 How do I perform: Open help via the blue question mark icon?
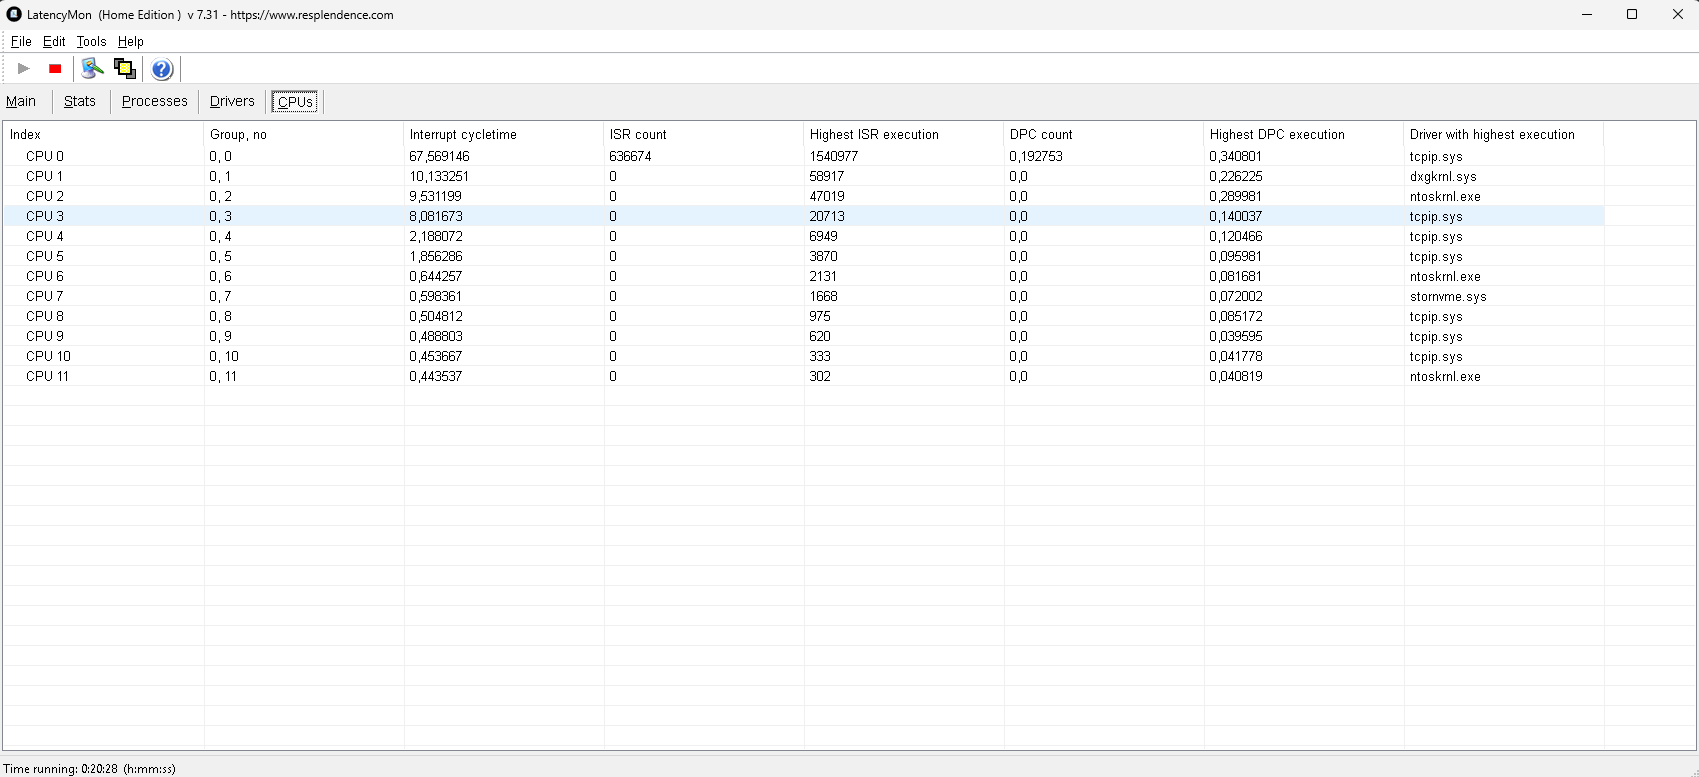(x=162, y=69)
